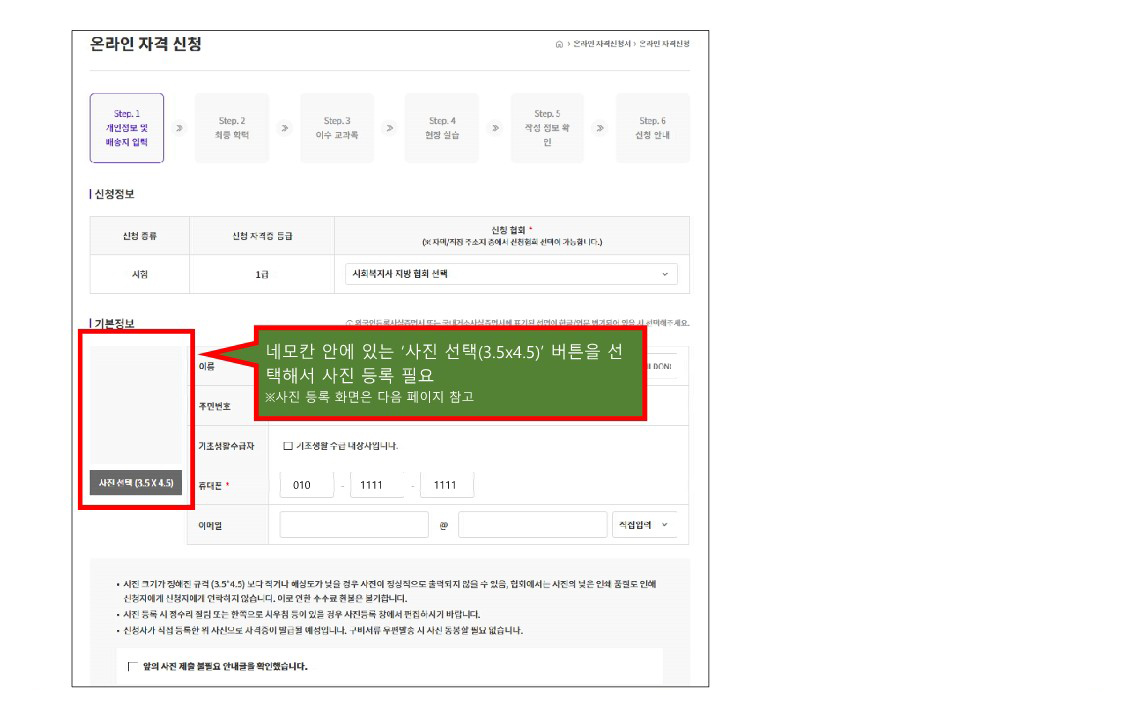
Task: Open the '온라인 자격신청서' breadcrumb link
Action: point(602,44)
